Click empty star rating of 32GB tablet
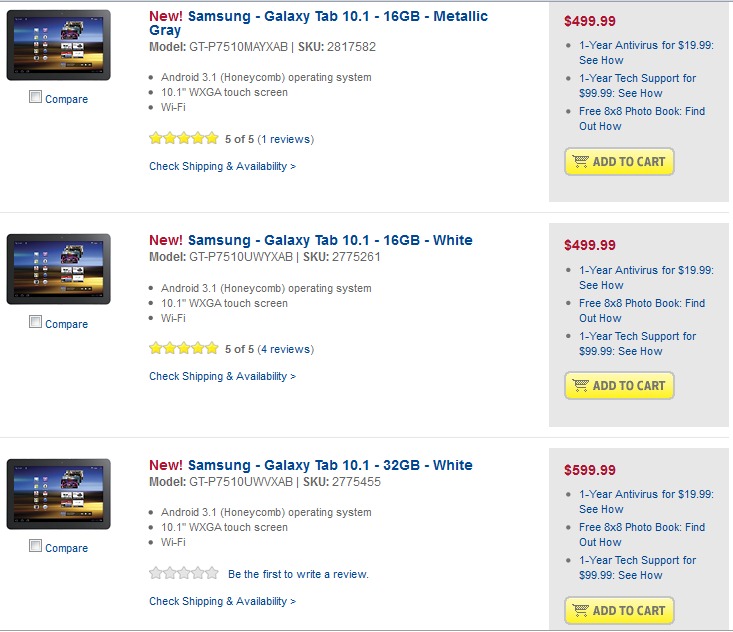The image size is (733, 632). point(183,574)
